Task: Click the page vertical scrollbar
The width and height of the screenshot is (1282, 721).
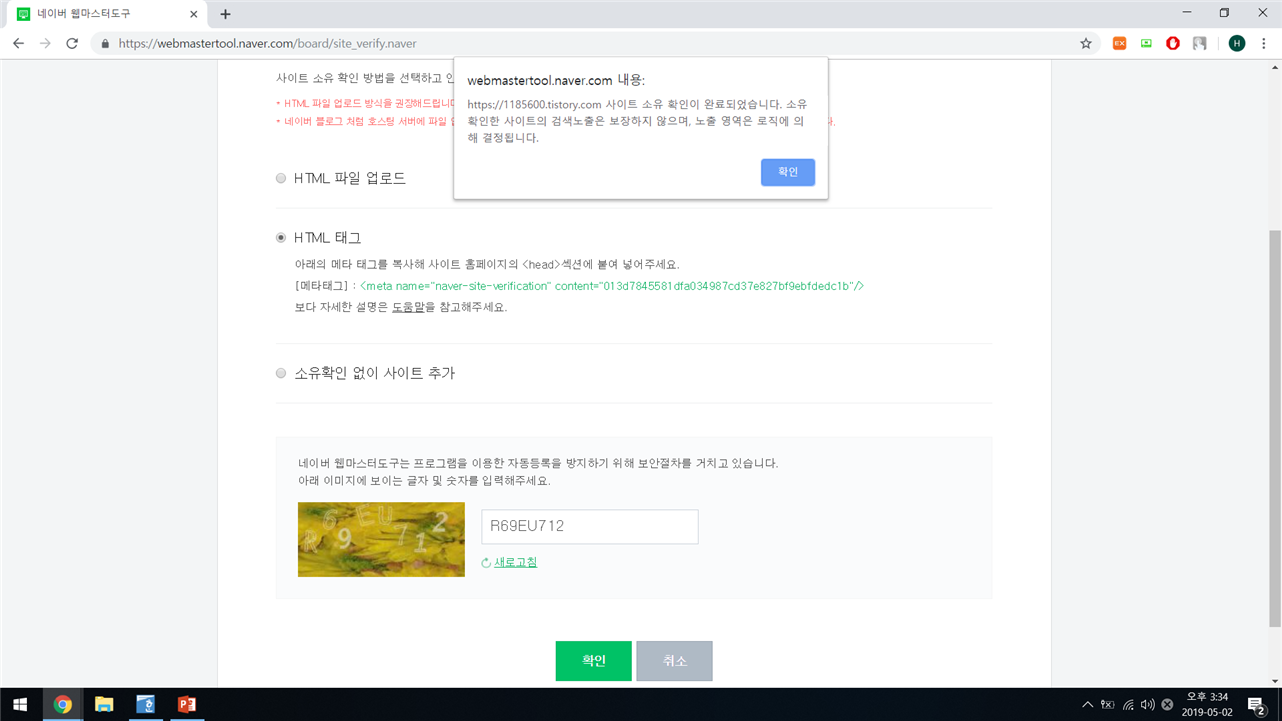Action: pyautogui.click(x=1275, y=428)
